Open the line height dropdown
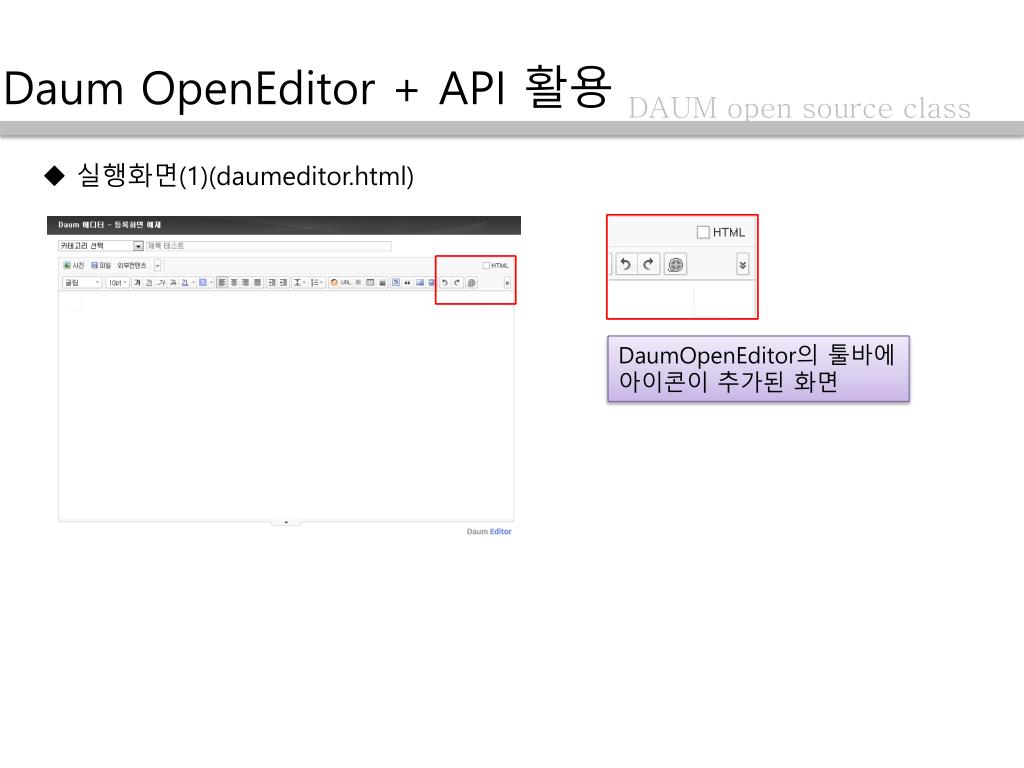This screenshot has height=768, width=1024. pos(299,283)
